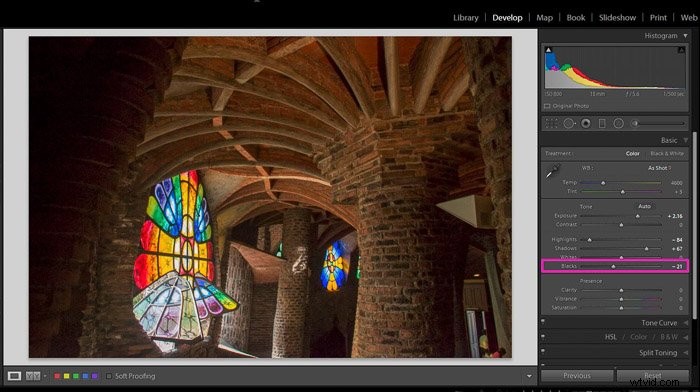The height and width of the screenshot is (392, 700).
Task: Click the Clarity slider handle
Action: click(x=621, y=291)
